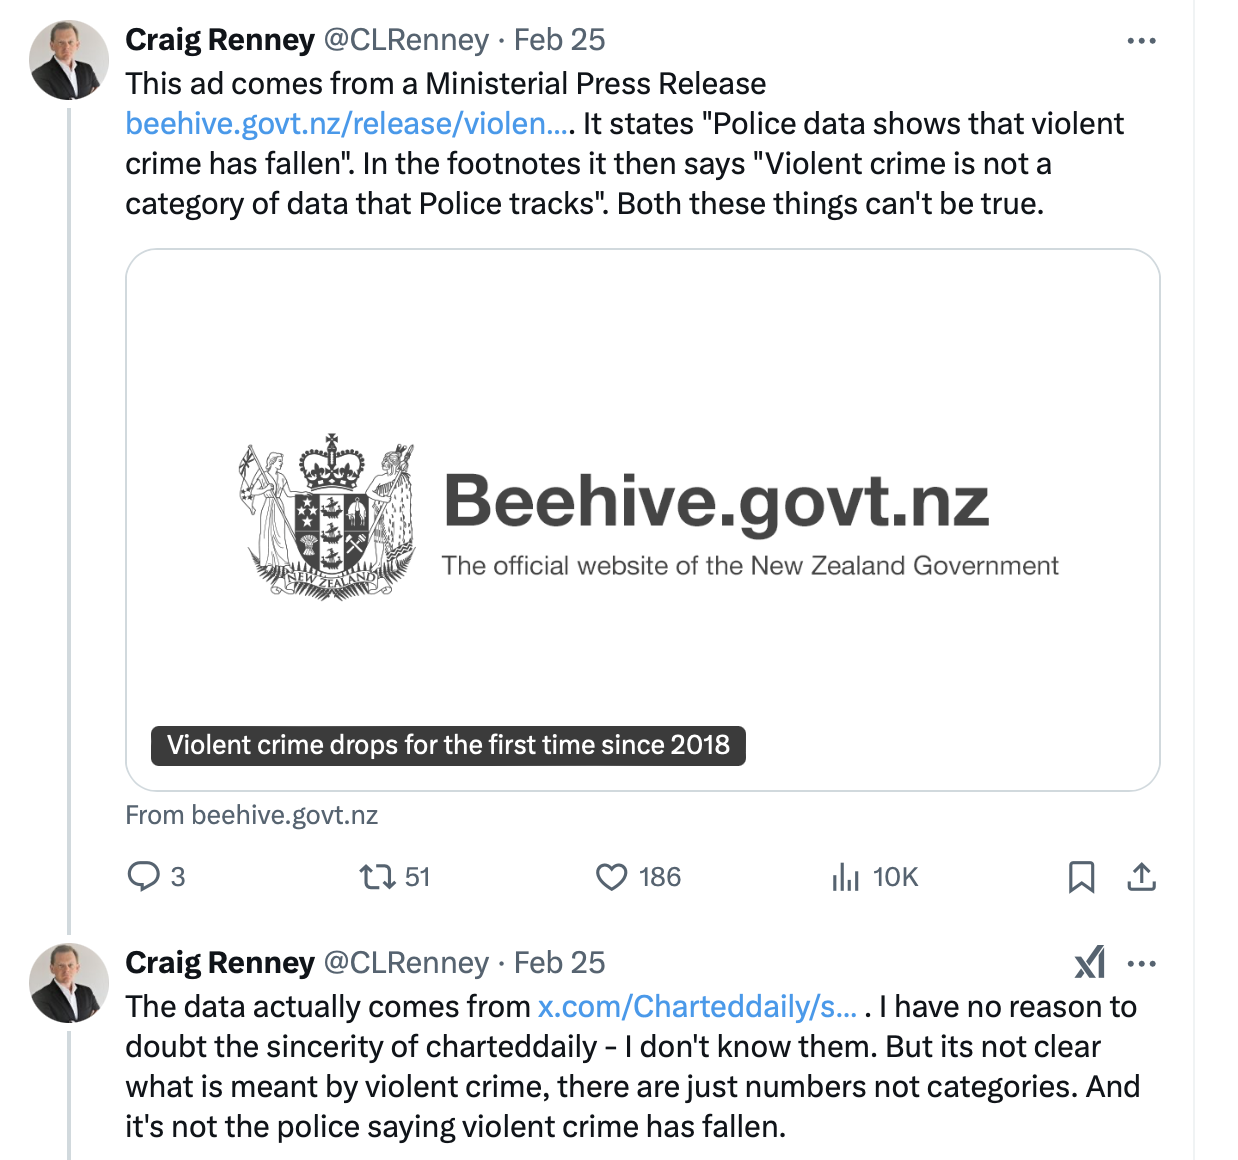Screen dimensions: 1238x1160
Task: Click the Grok icon on second tweet
Action: tap(1090, 963)
